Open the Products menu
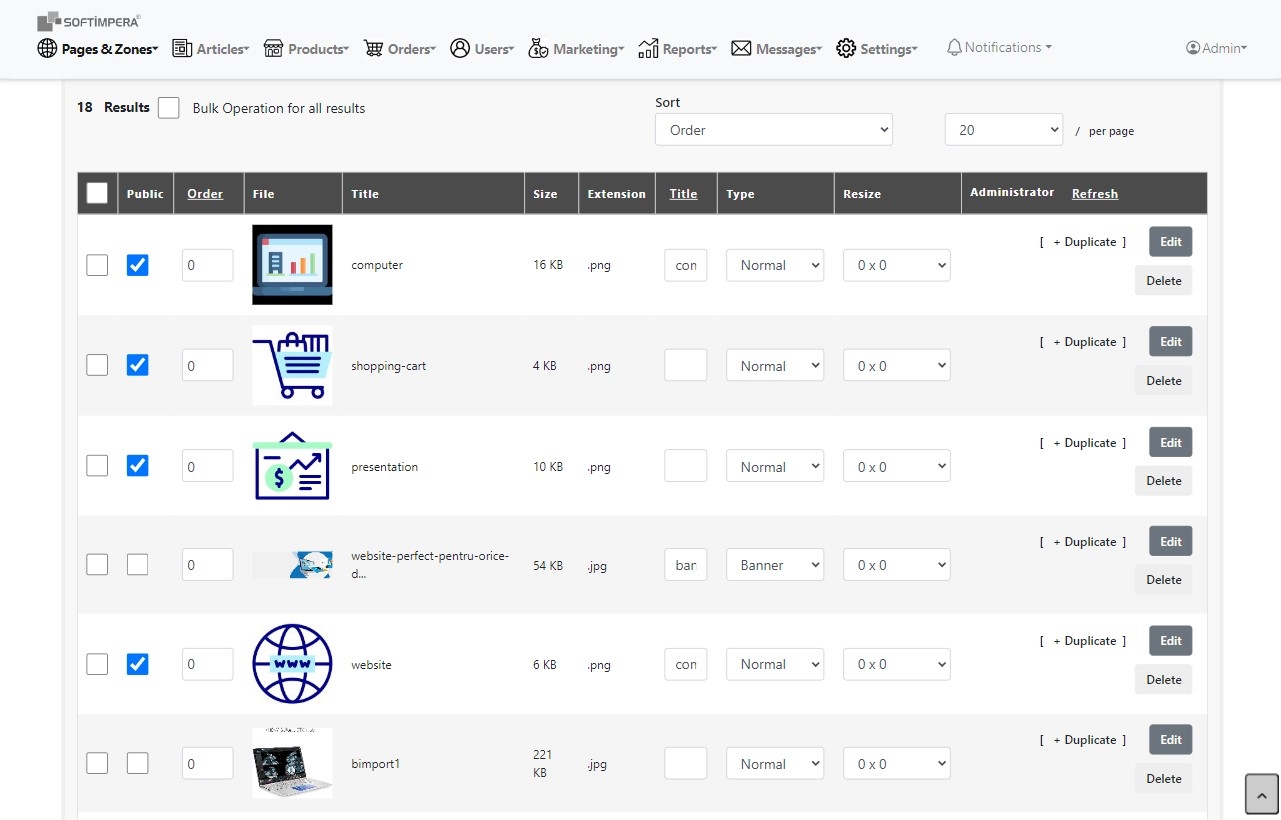 pos(306,48)
